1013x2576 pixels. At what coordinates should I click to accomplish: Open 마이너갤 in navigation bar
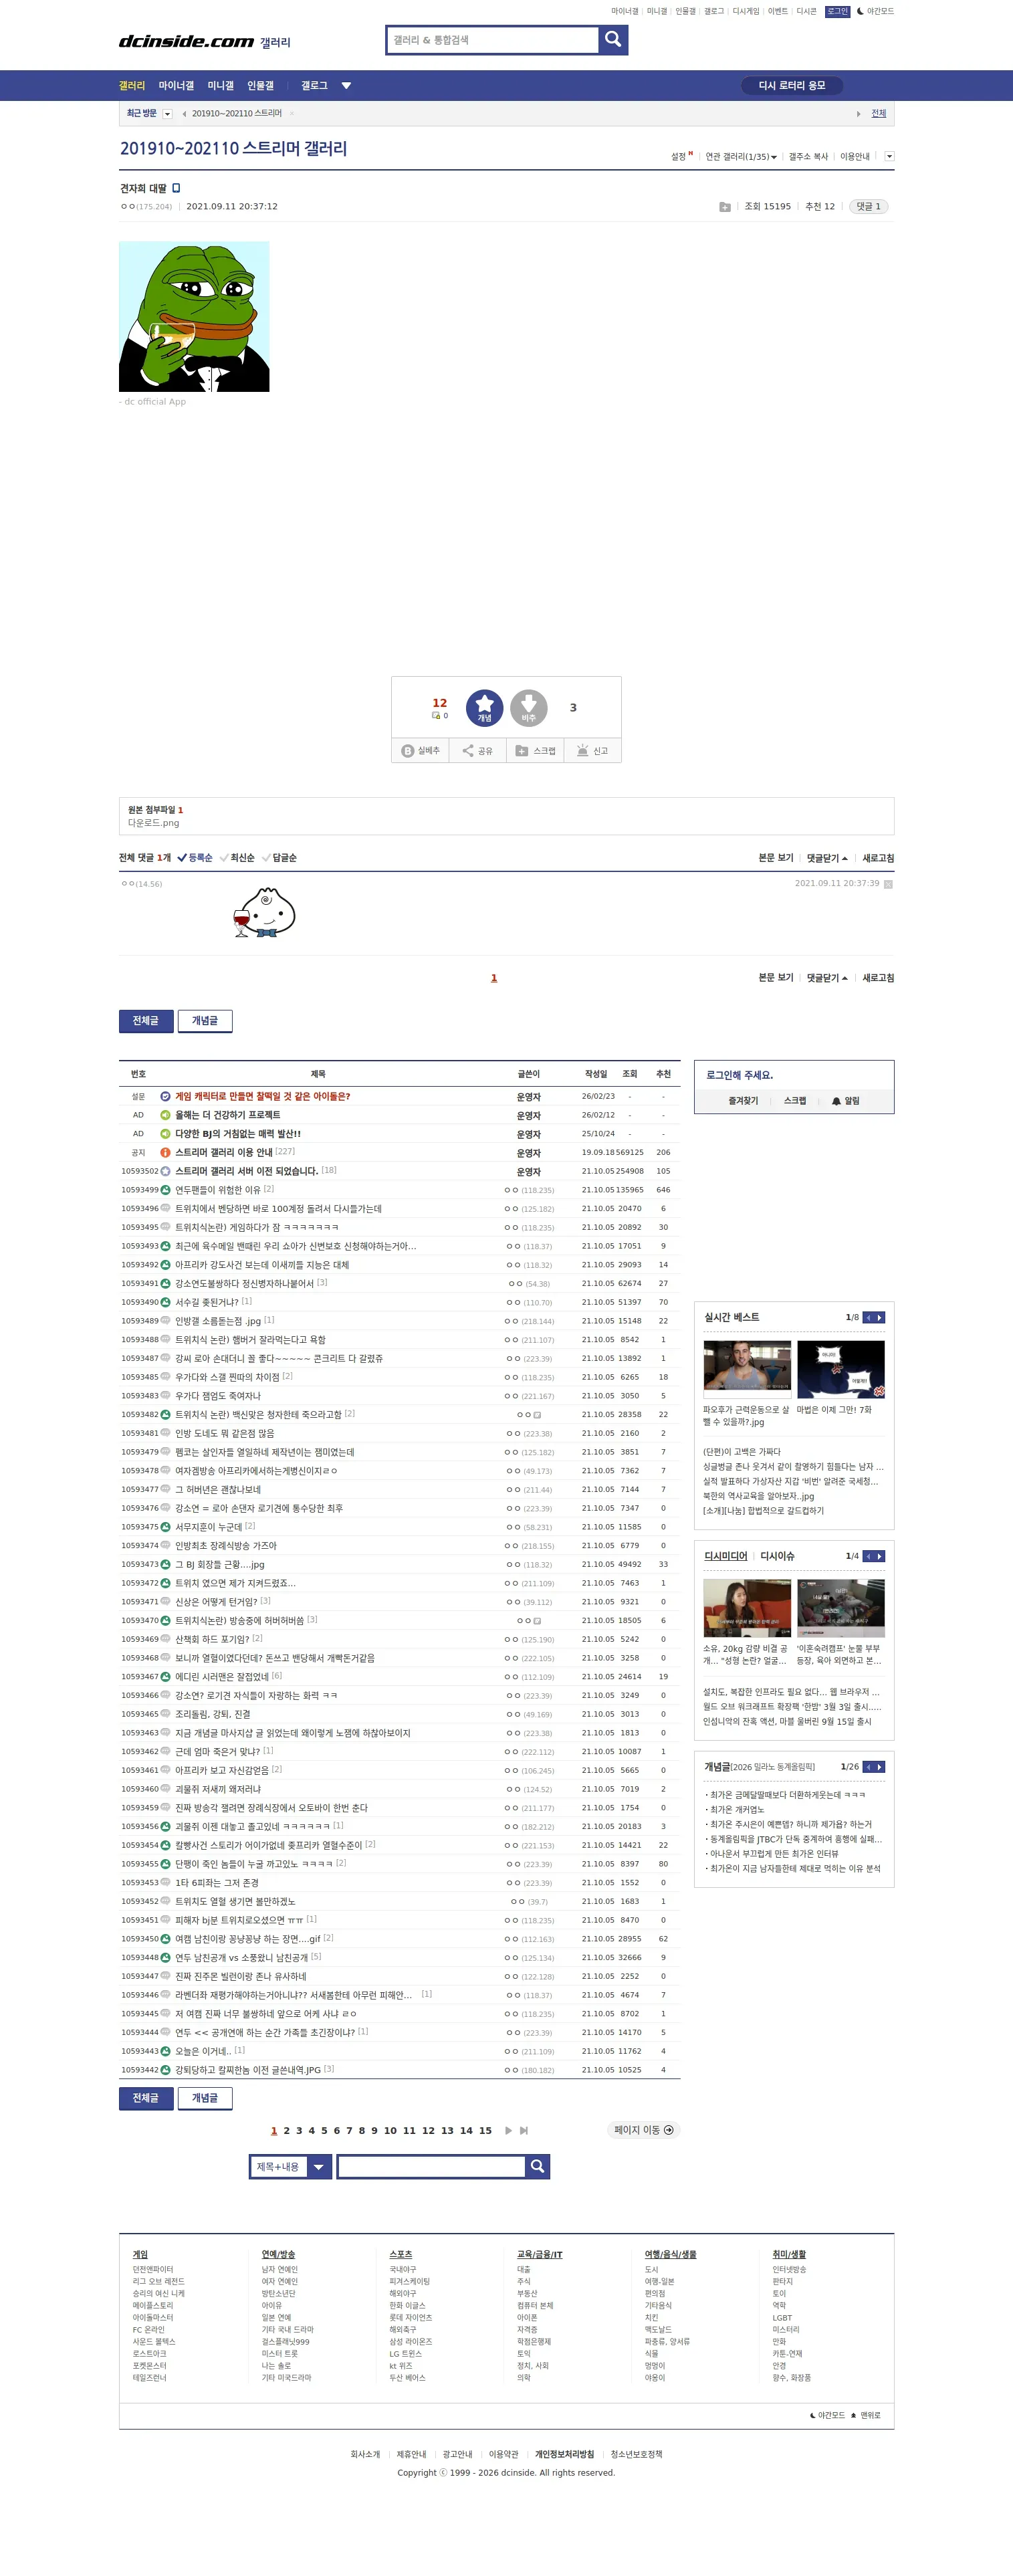coord(176,86)
